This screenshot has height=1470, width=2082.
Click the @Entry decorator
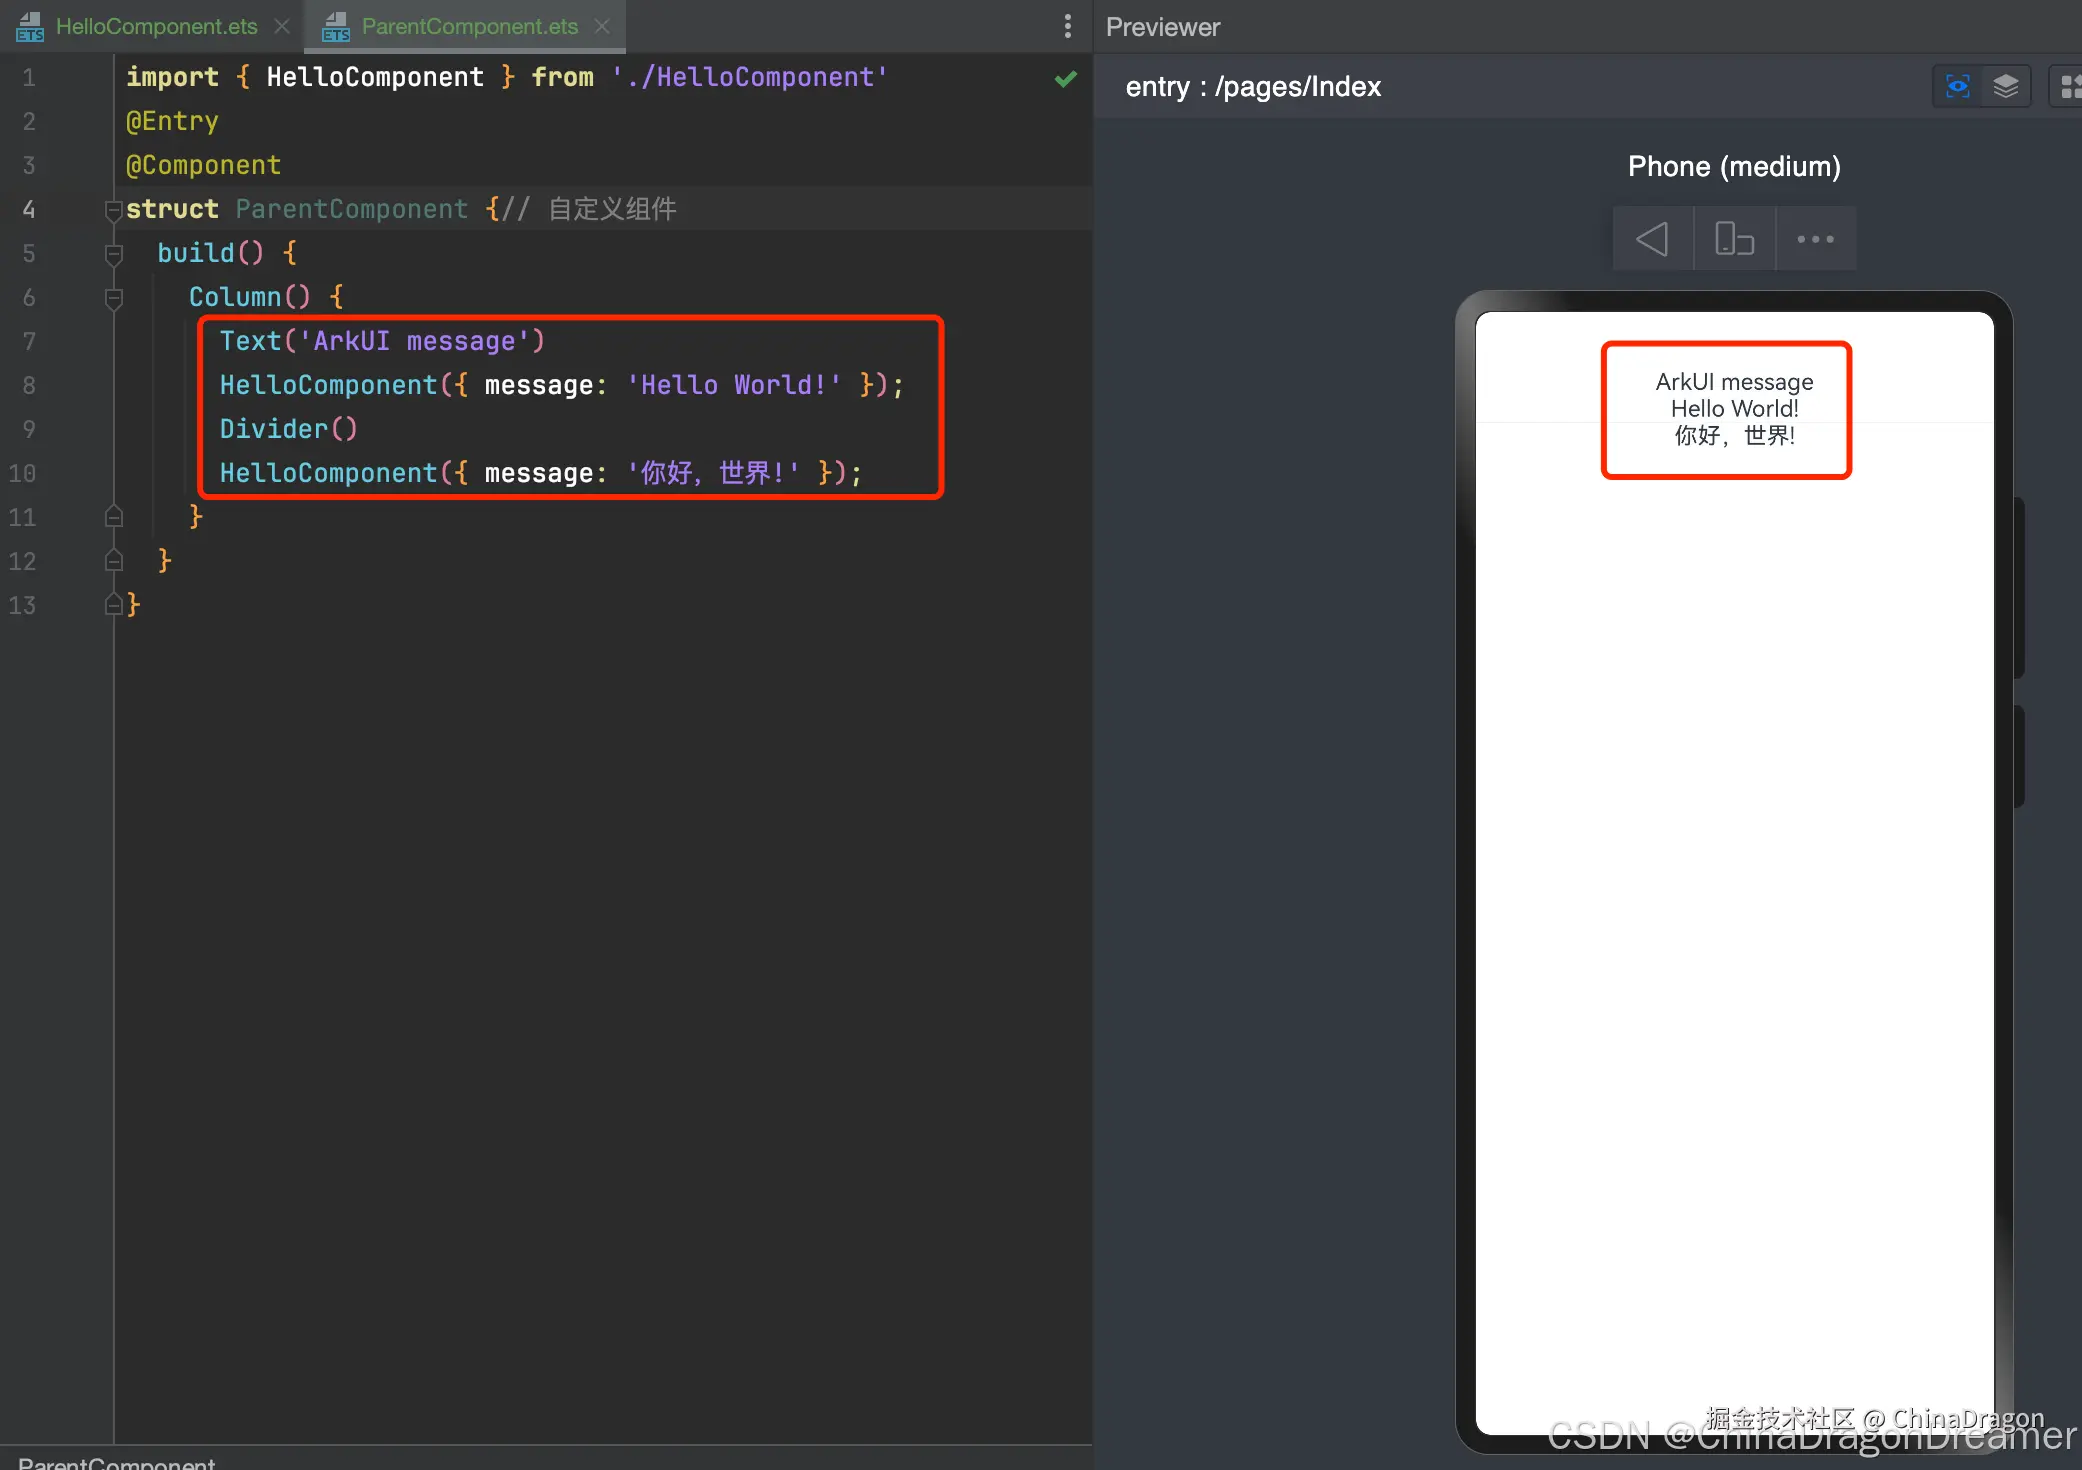[172, 121]
